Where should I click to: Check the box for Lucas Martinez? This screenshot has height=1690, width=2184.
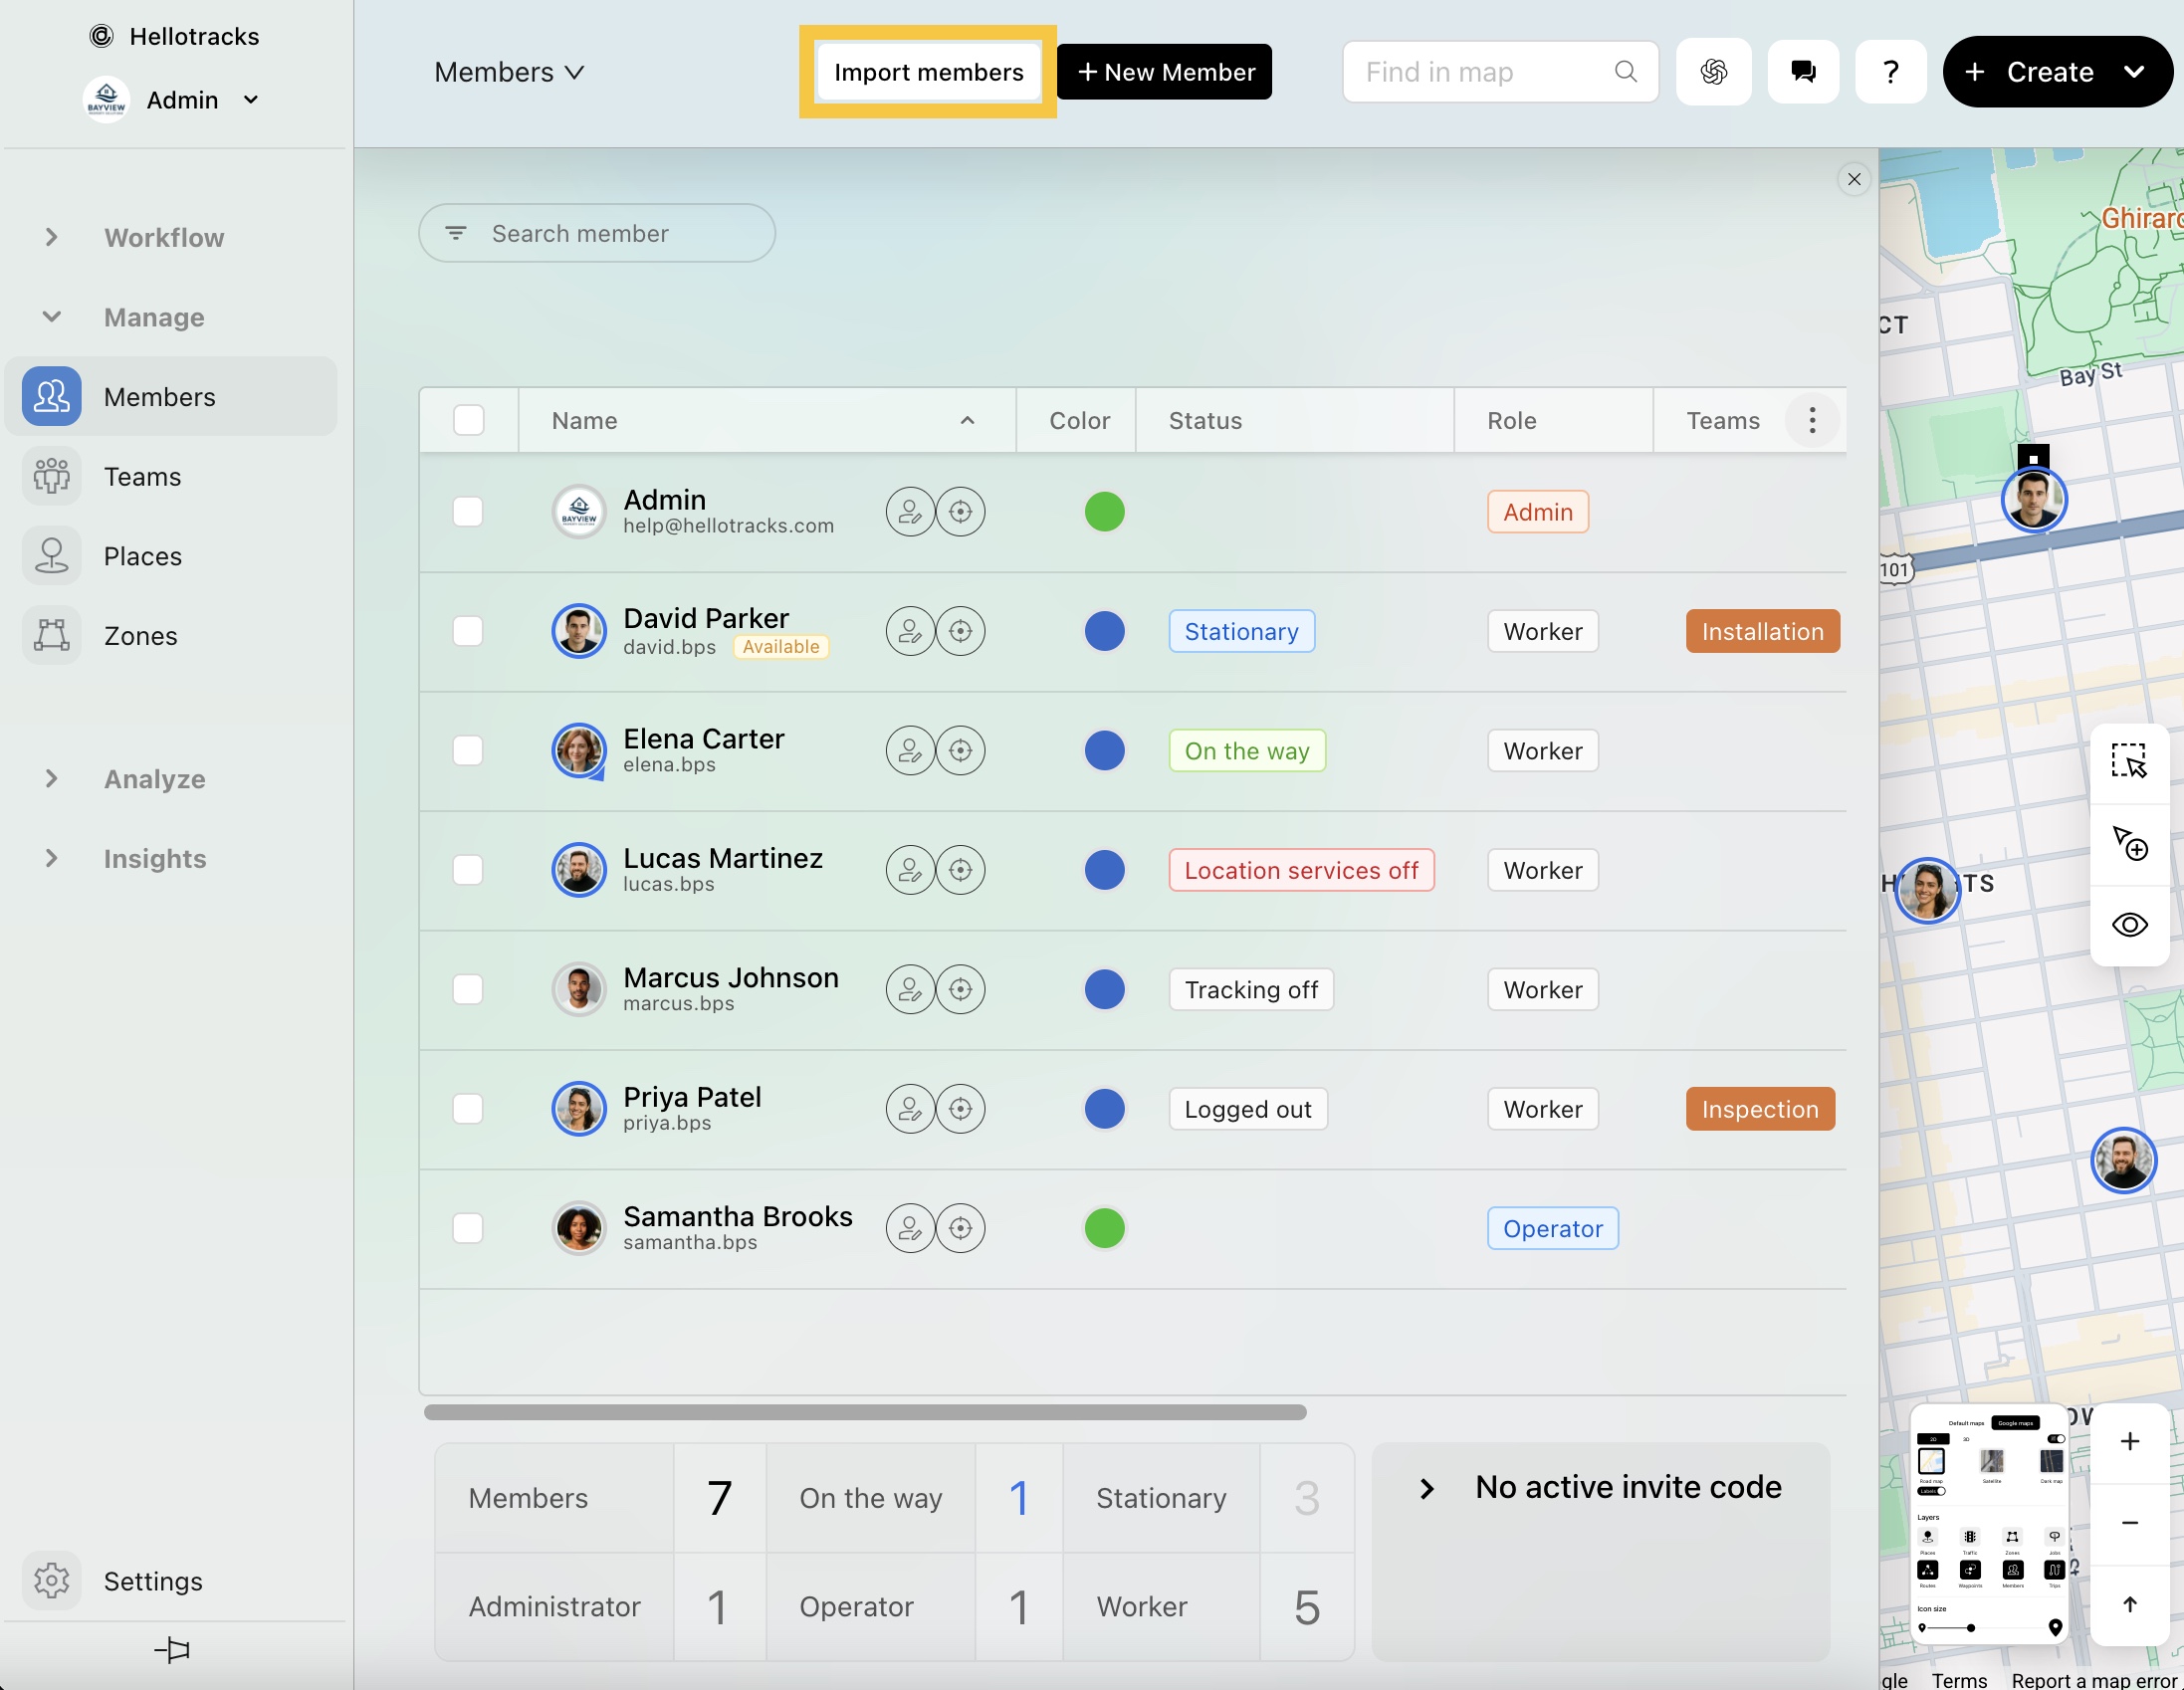[x=468, y=869]
